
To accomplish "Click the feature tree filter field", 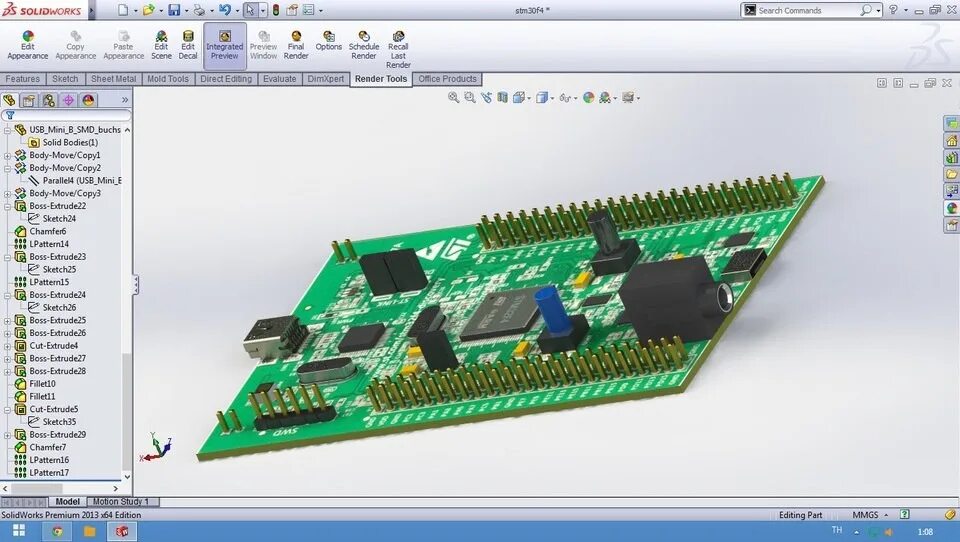I will pyautogui.click(x=66, y=115).
